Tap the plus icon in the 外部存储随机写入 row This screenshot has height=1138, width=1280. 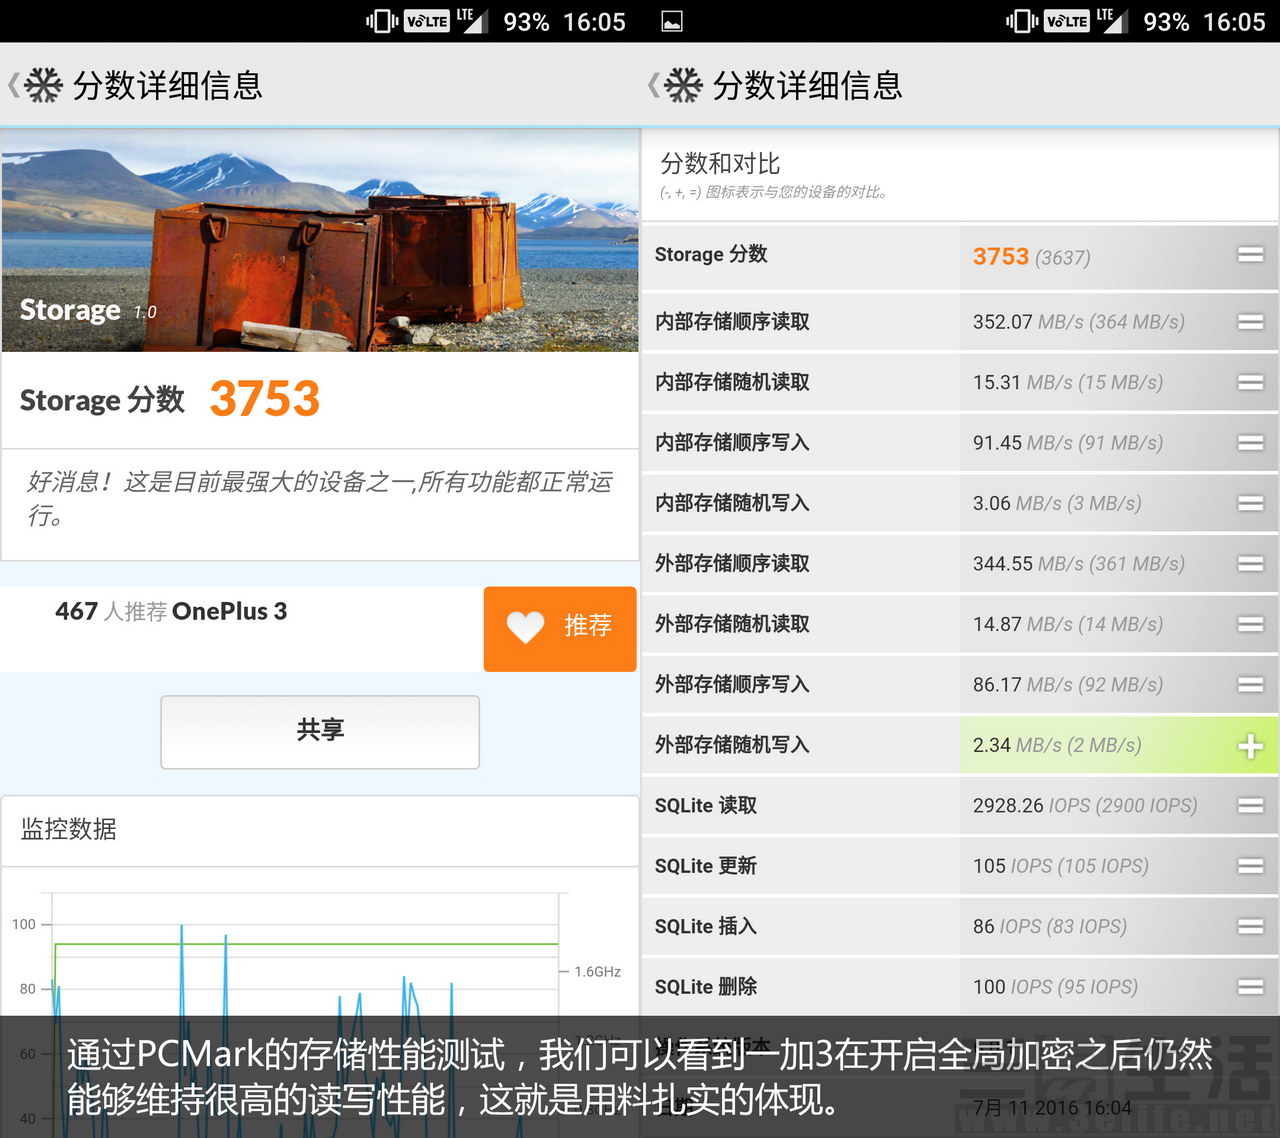(x=1250, y=745)
